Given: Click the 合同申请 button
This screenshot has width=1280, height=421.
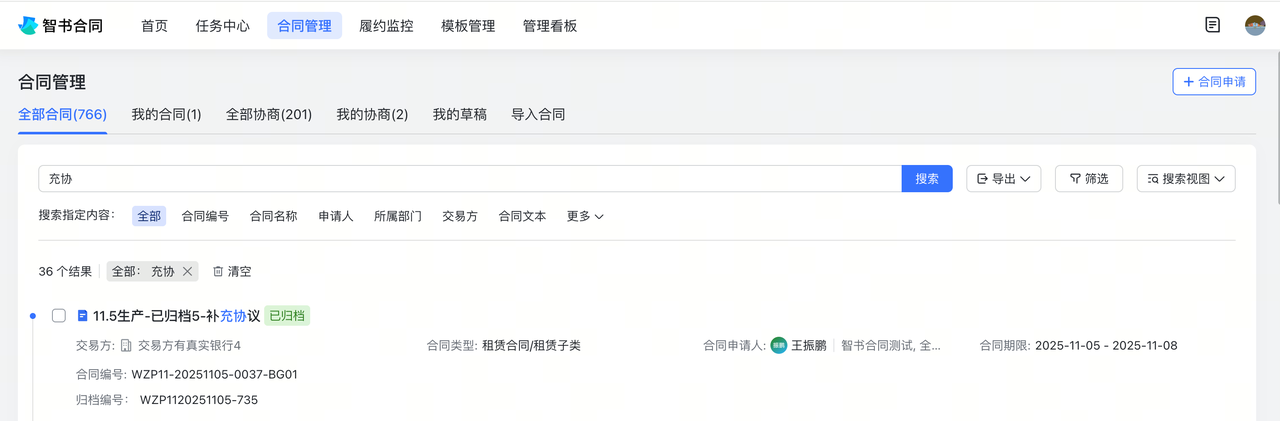Looking at the screenshot, I should pos(1214,82).
